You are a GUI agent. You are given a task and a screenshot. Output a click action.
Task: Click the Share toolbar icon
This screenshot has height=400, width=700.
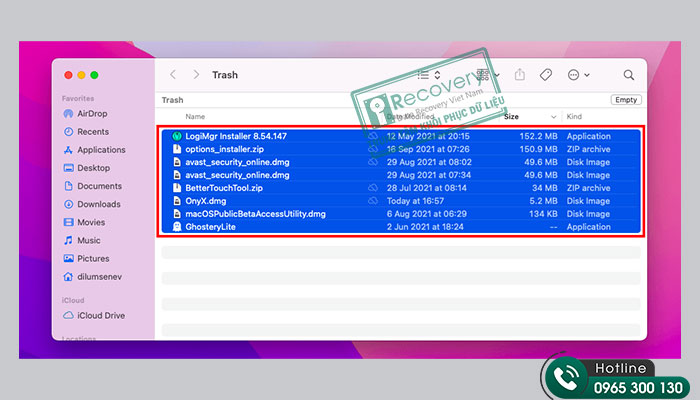click(x=520, y=75)
